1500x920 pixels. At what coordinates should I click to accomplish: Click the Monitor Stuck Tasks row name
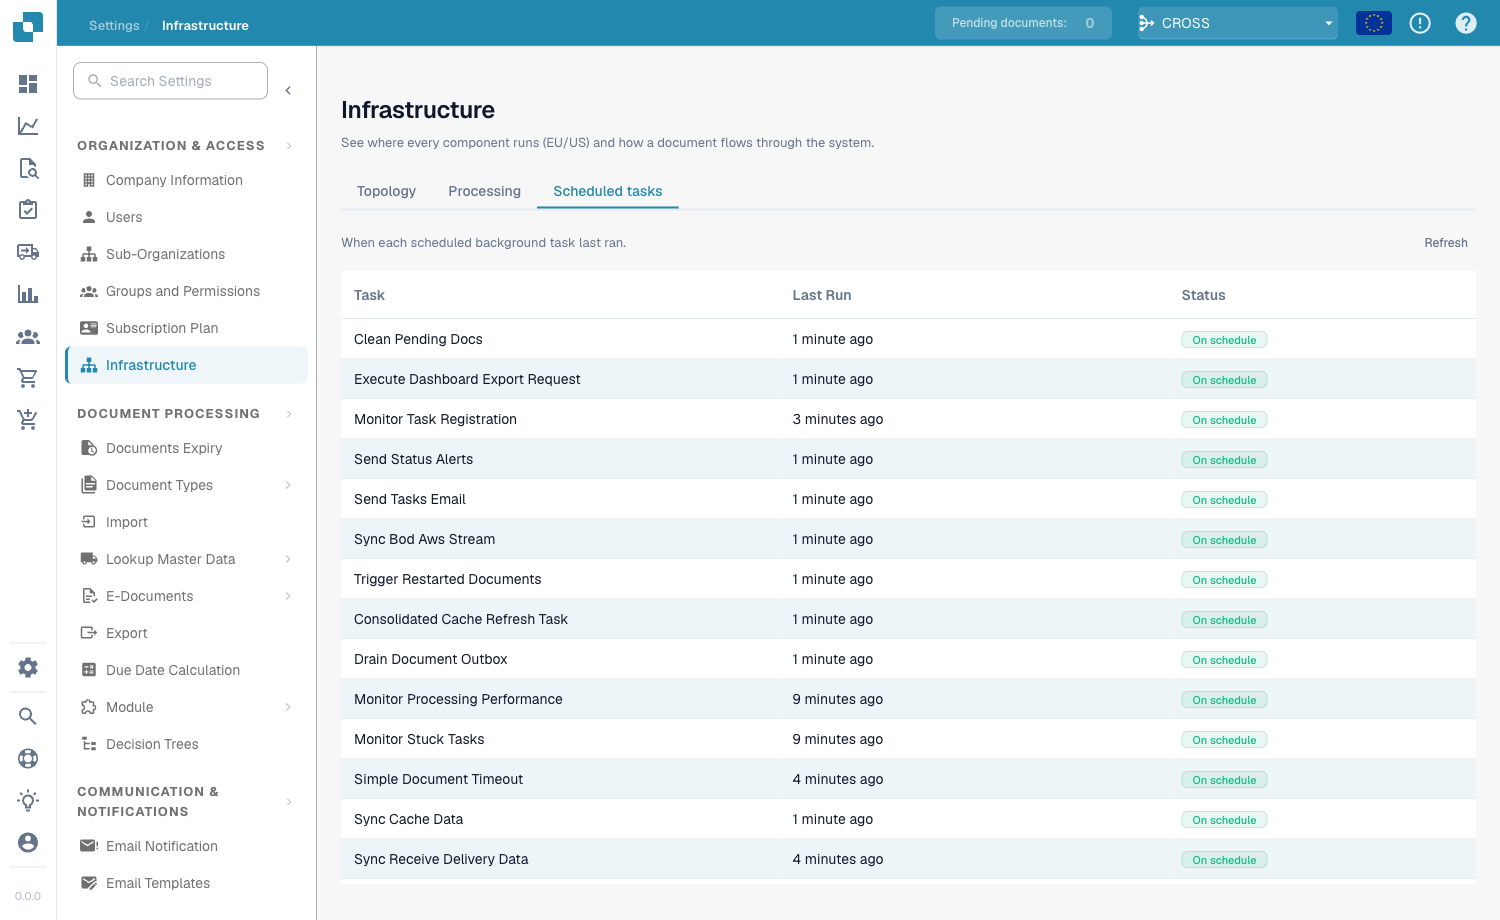click(x=419, y=739)
